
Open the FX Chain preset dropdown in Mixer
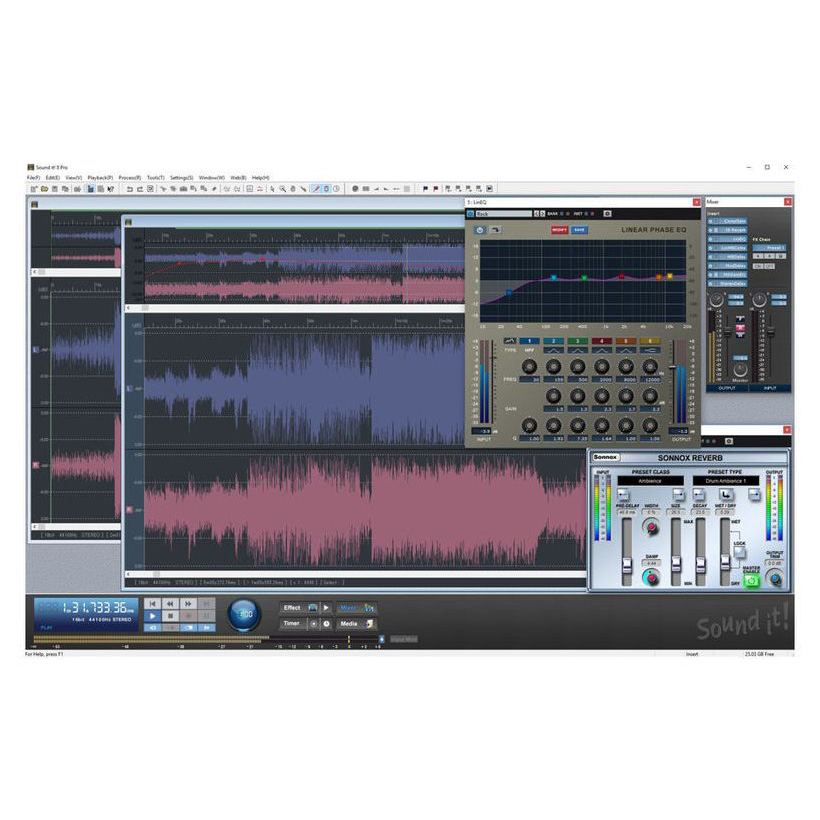pyautogui.click(x=769, y=248)
